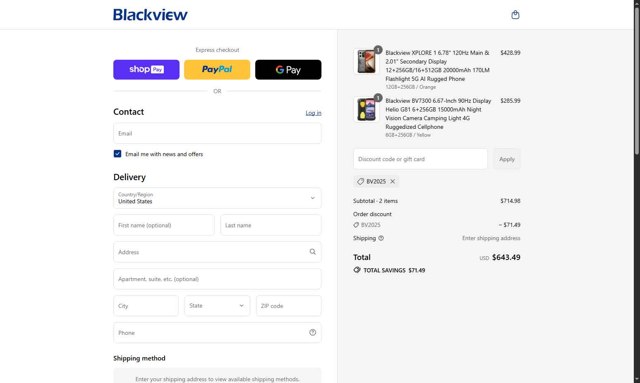Click the BV2025 tag icon chip
Viewport: 640px width, 383px height.
point(360,181)
